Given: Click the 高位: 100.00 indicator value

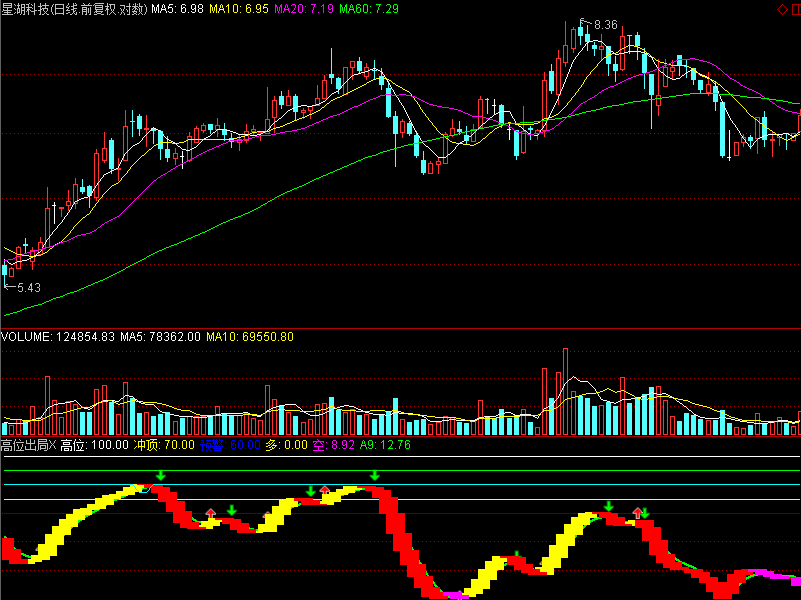Looking at the screenshot, I should pyautogui.click(x=95, y=445).
